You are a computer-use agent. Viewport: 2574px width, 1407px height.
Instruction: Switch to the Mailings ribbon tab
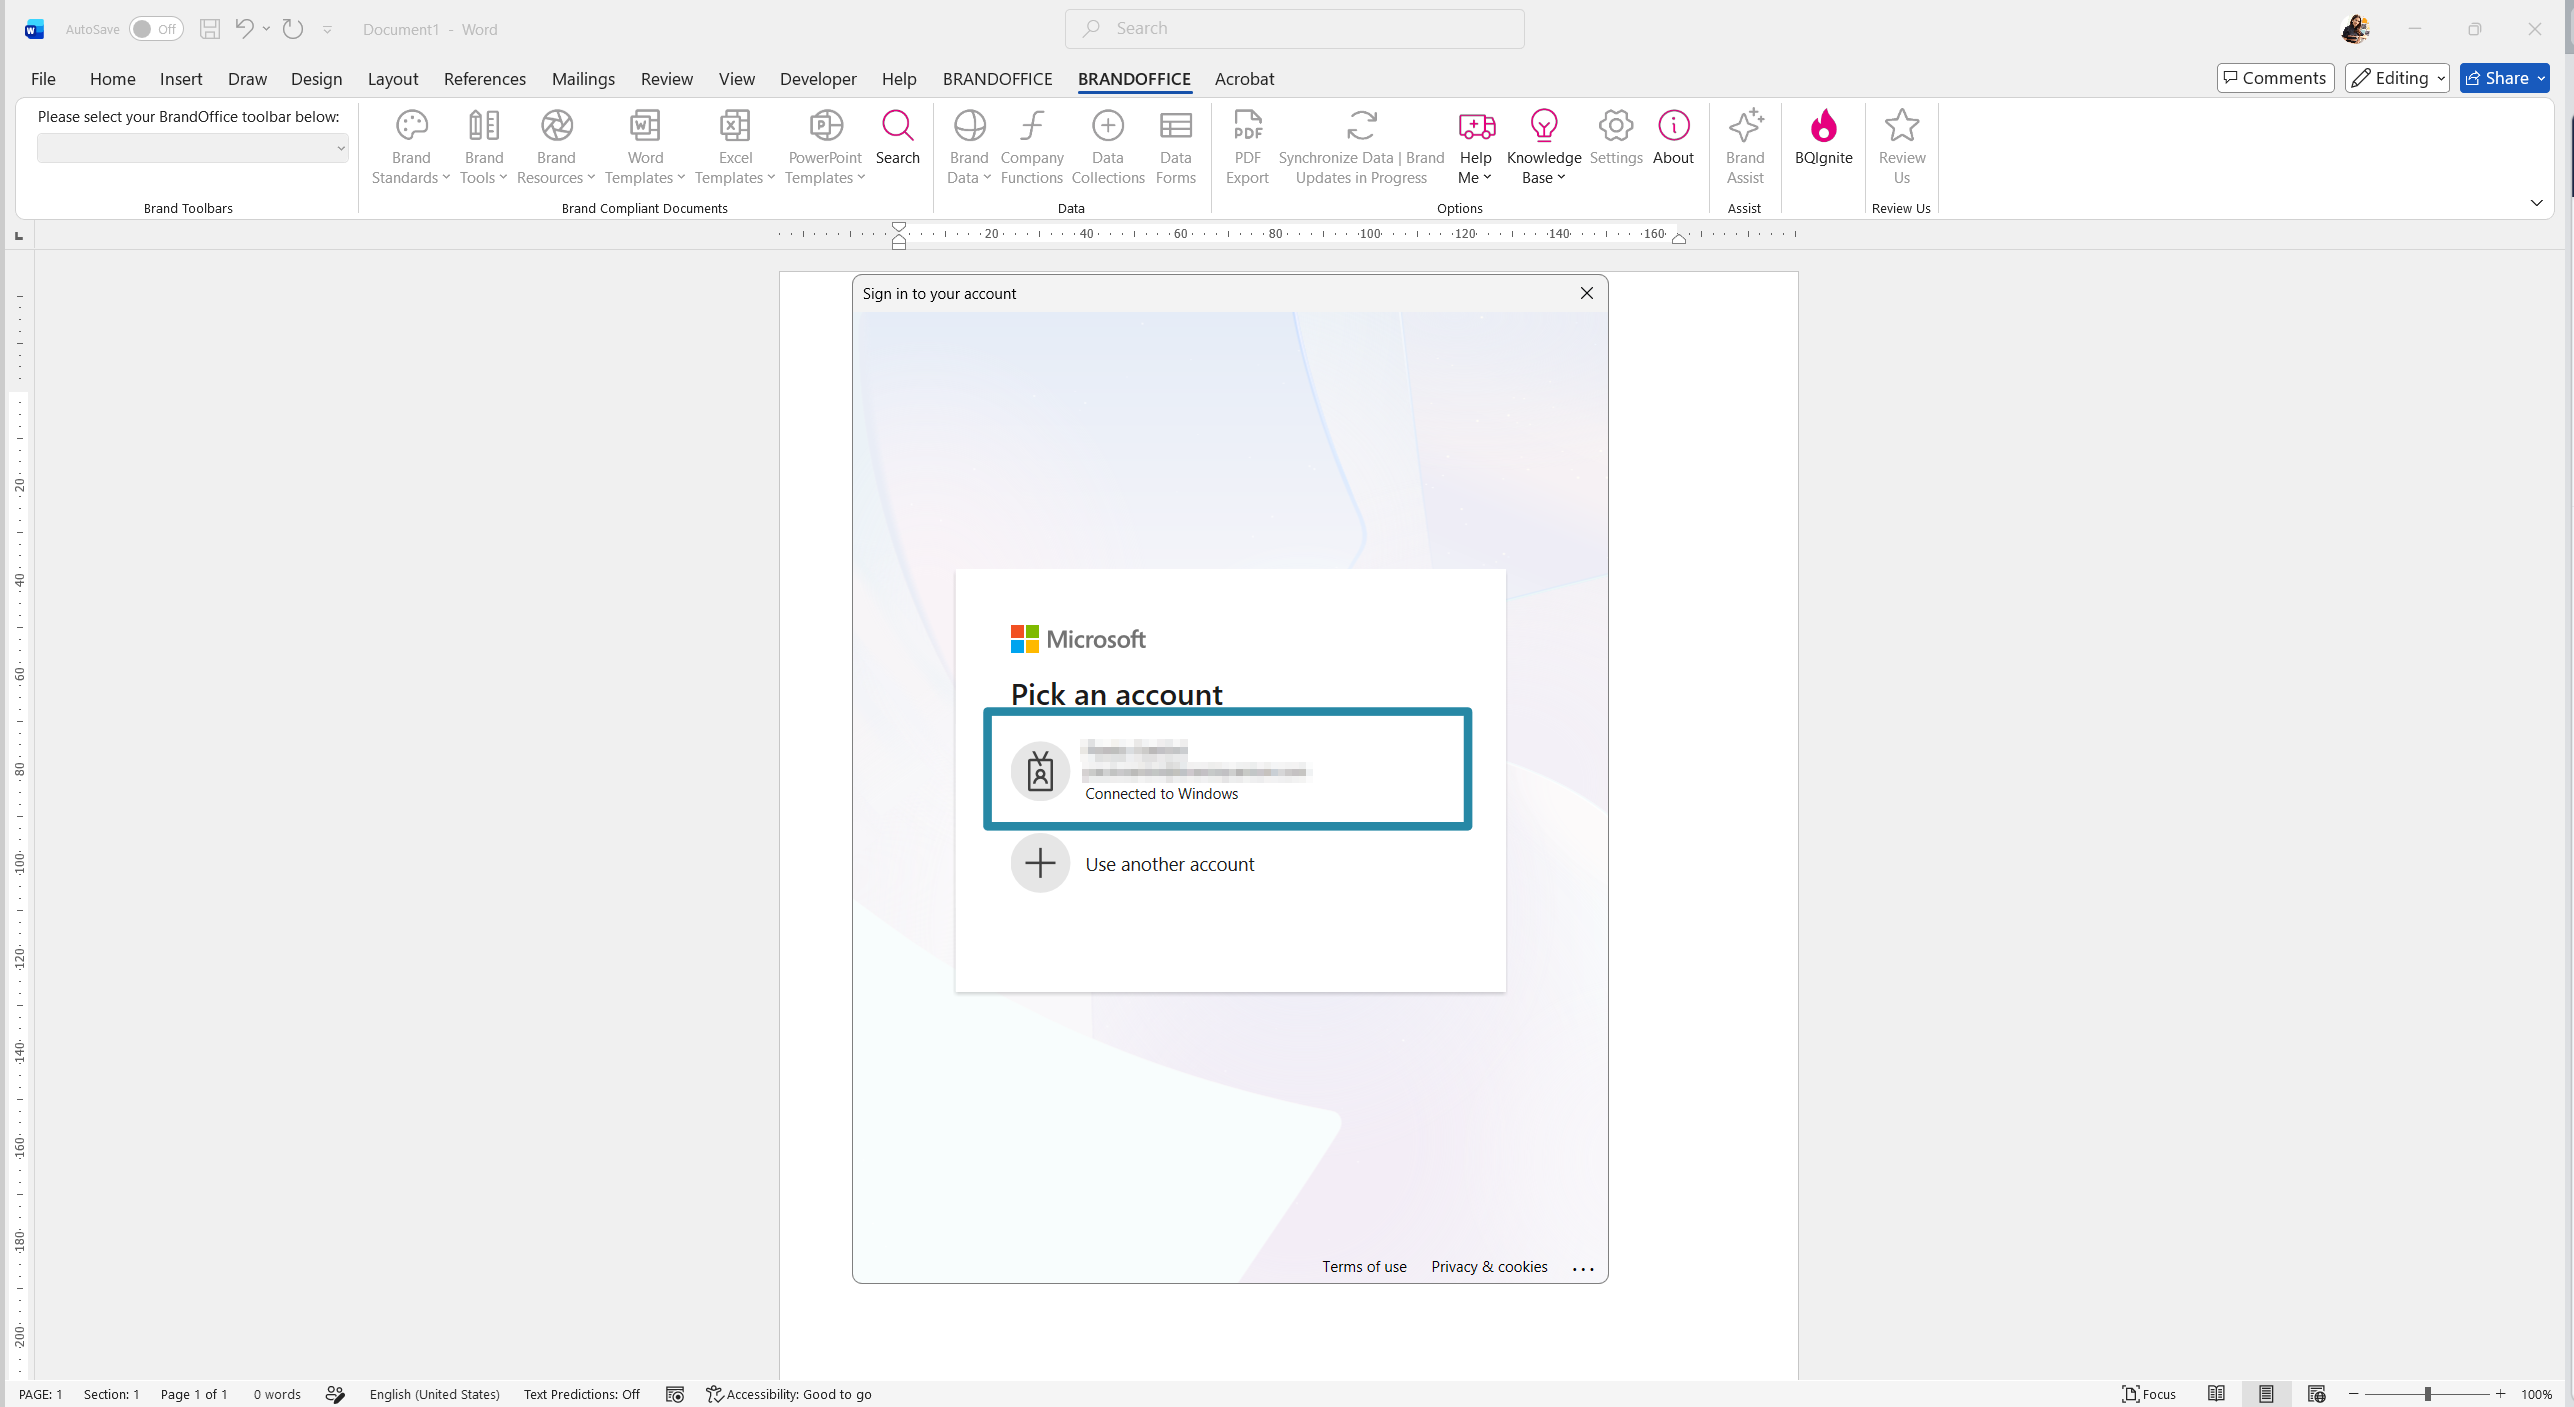pos(583,79)
